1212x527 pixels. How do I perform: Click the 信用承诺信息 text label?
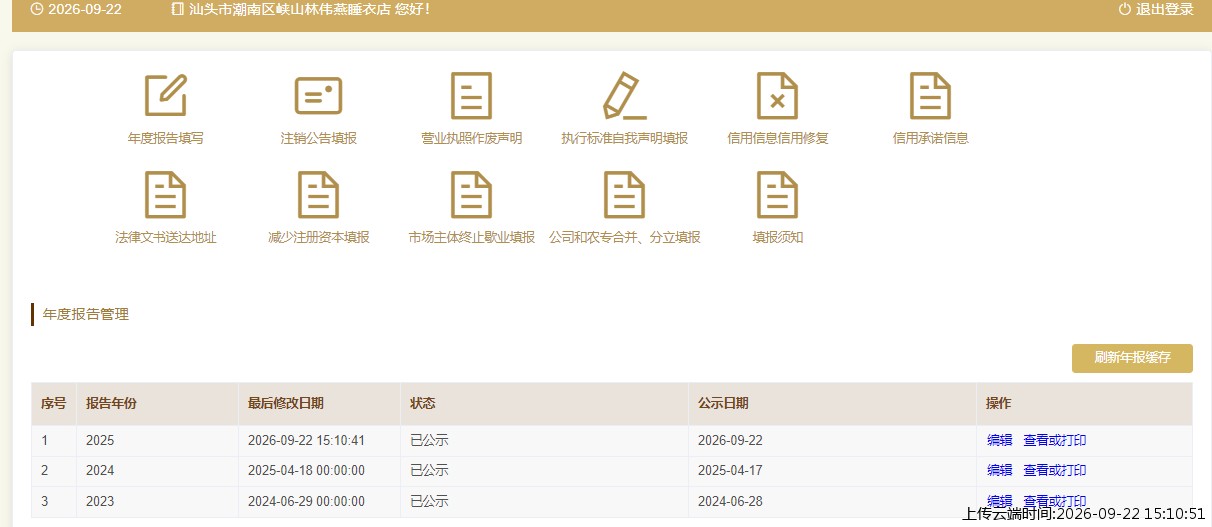931,138
